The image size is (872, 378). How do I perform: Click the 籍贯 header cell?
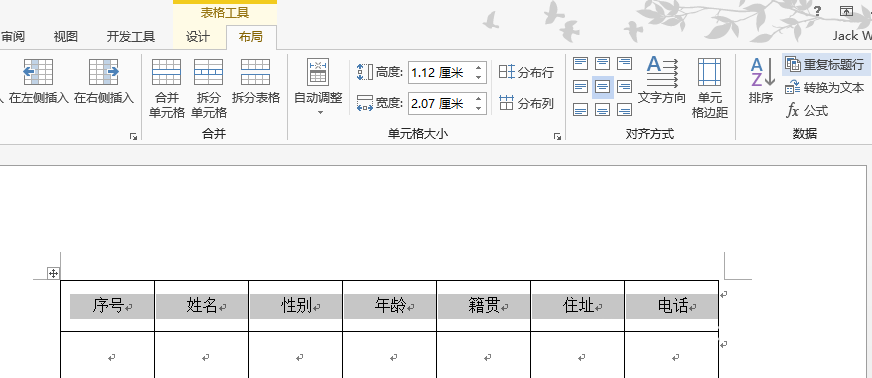click(x=484, y=306)
